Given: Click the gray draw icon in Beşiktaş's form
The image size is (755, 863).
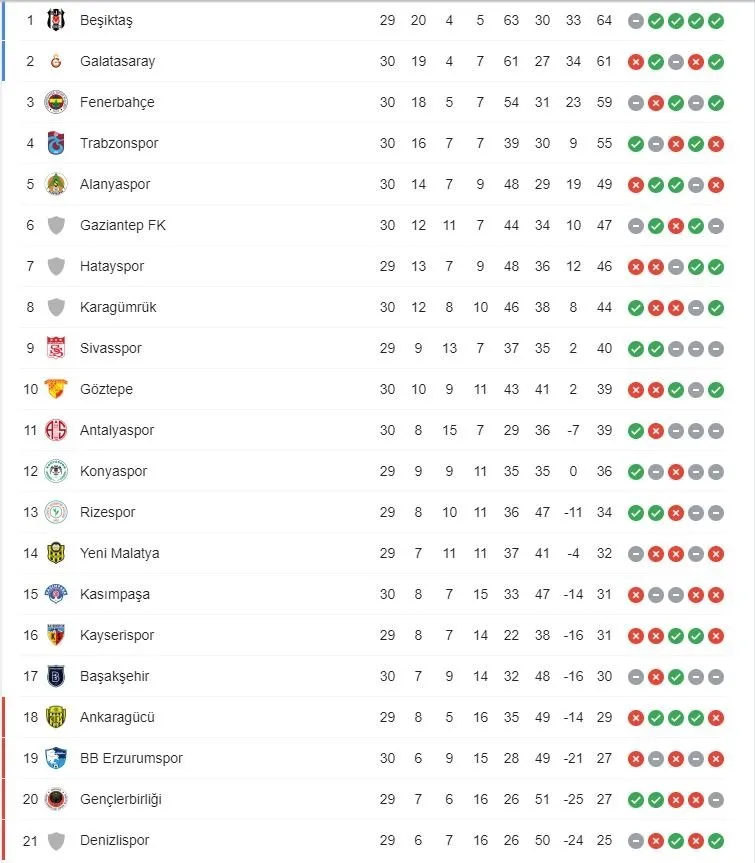Looking at the screenshot, I should click(635, 20).
